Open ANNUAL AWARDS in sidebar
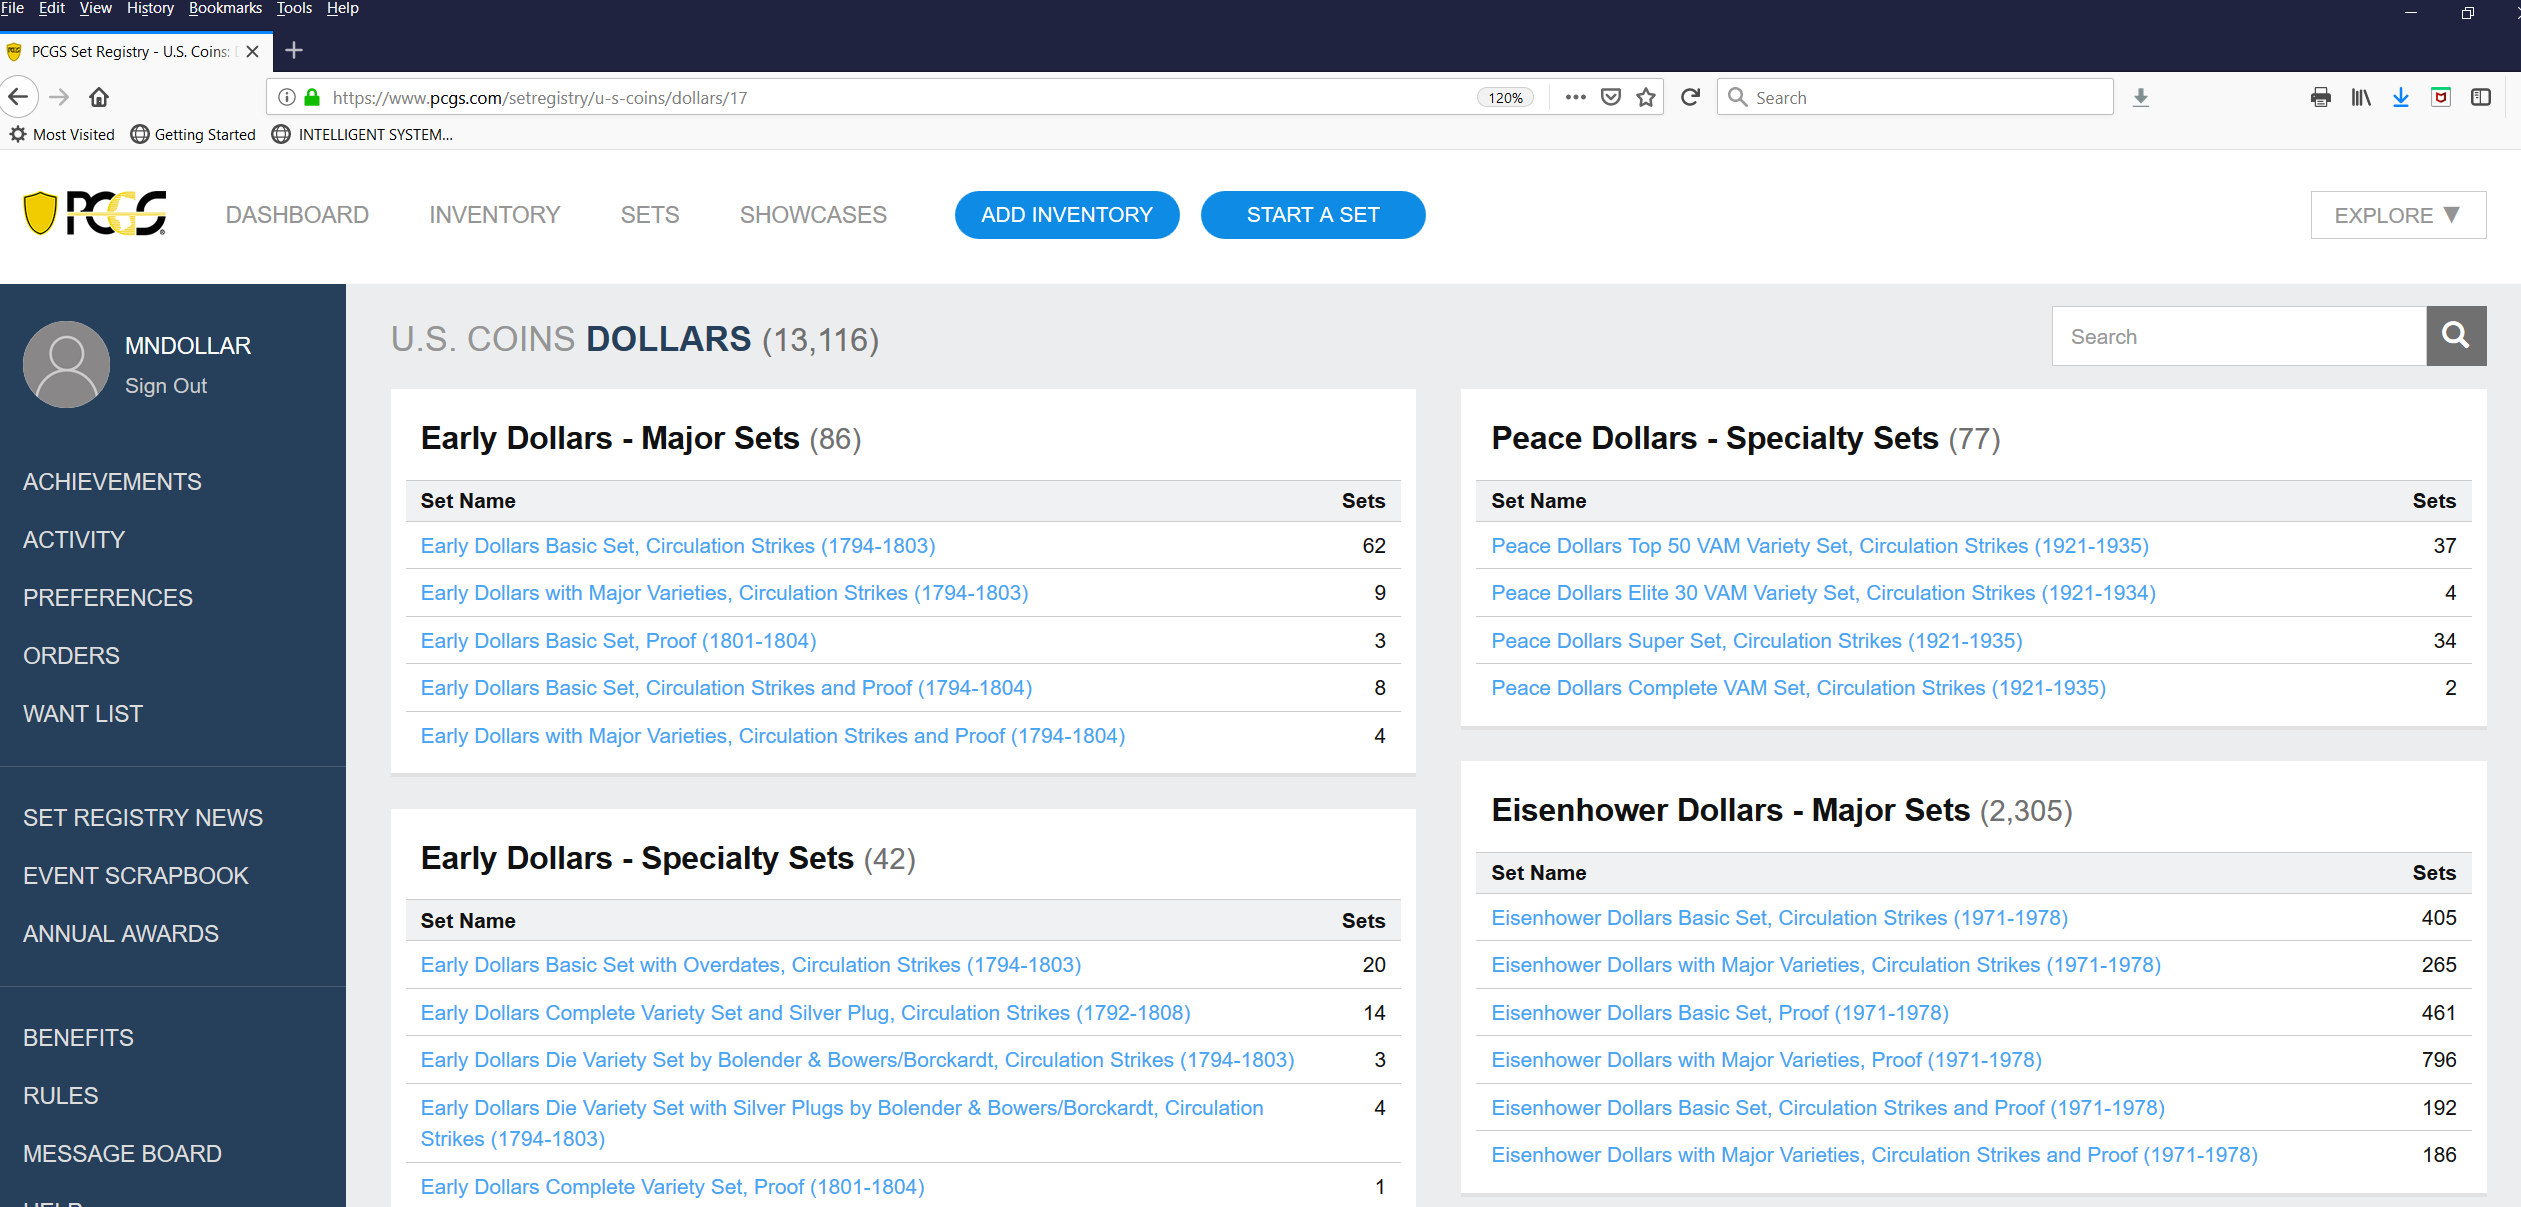 pyautogui.click(x=121, y=934)
